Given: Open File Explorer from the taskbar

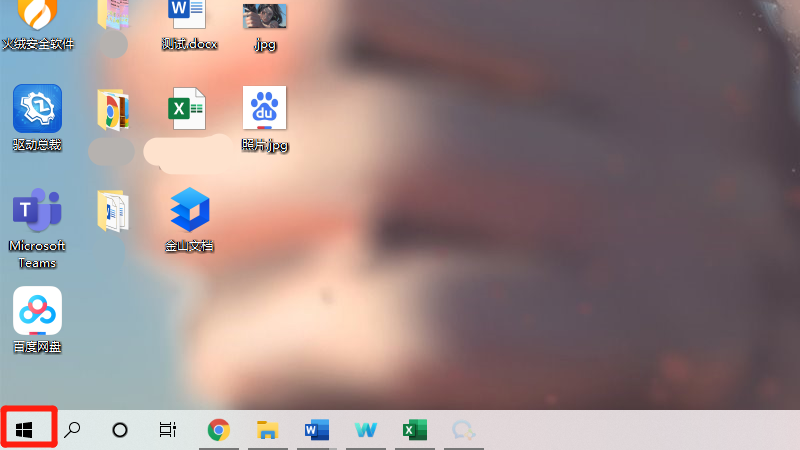Looking at the screenshot, I should 267,430.
